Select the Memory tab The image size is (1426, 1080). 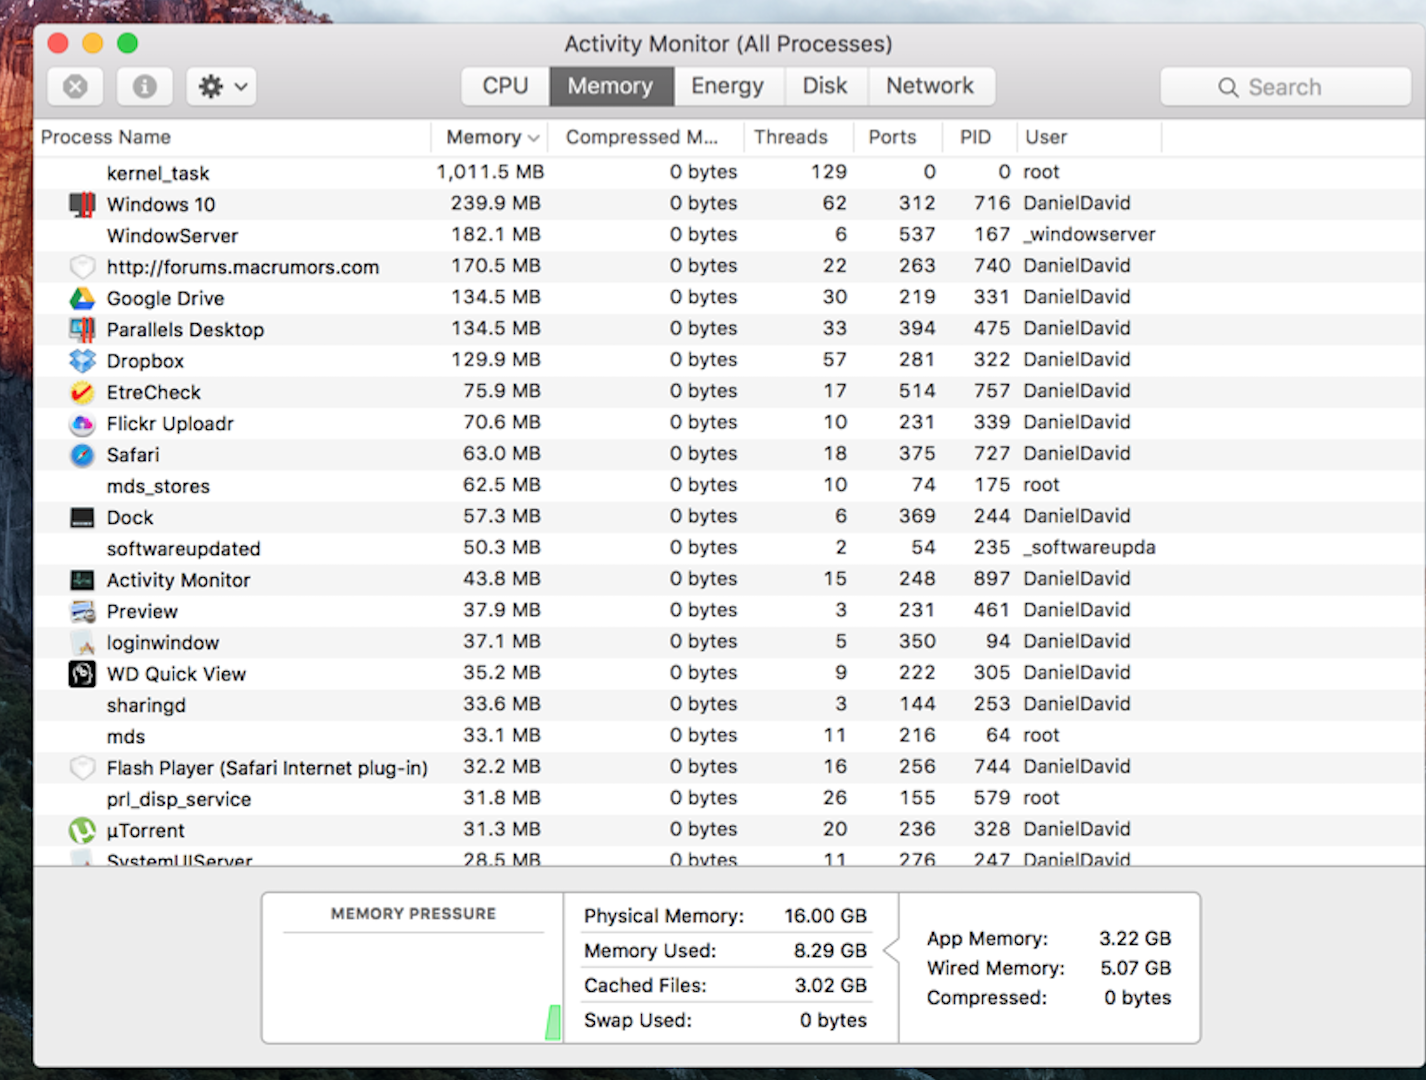(x=610, y=86)
